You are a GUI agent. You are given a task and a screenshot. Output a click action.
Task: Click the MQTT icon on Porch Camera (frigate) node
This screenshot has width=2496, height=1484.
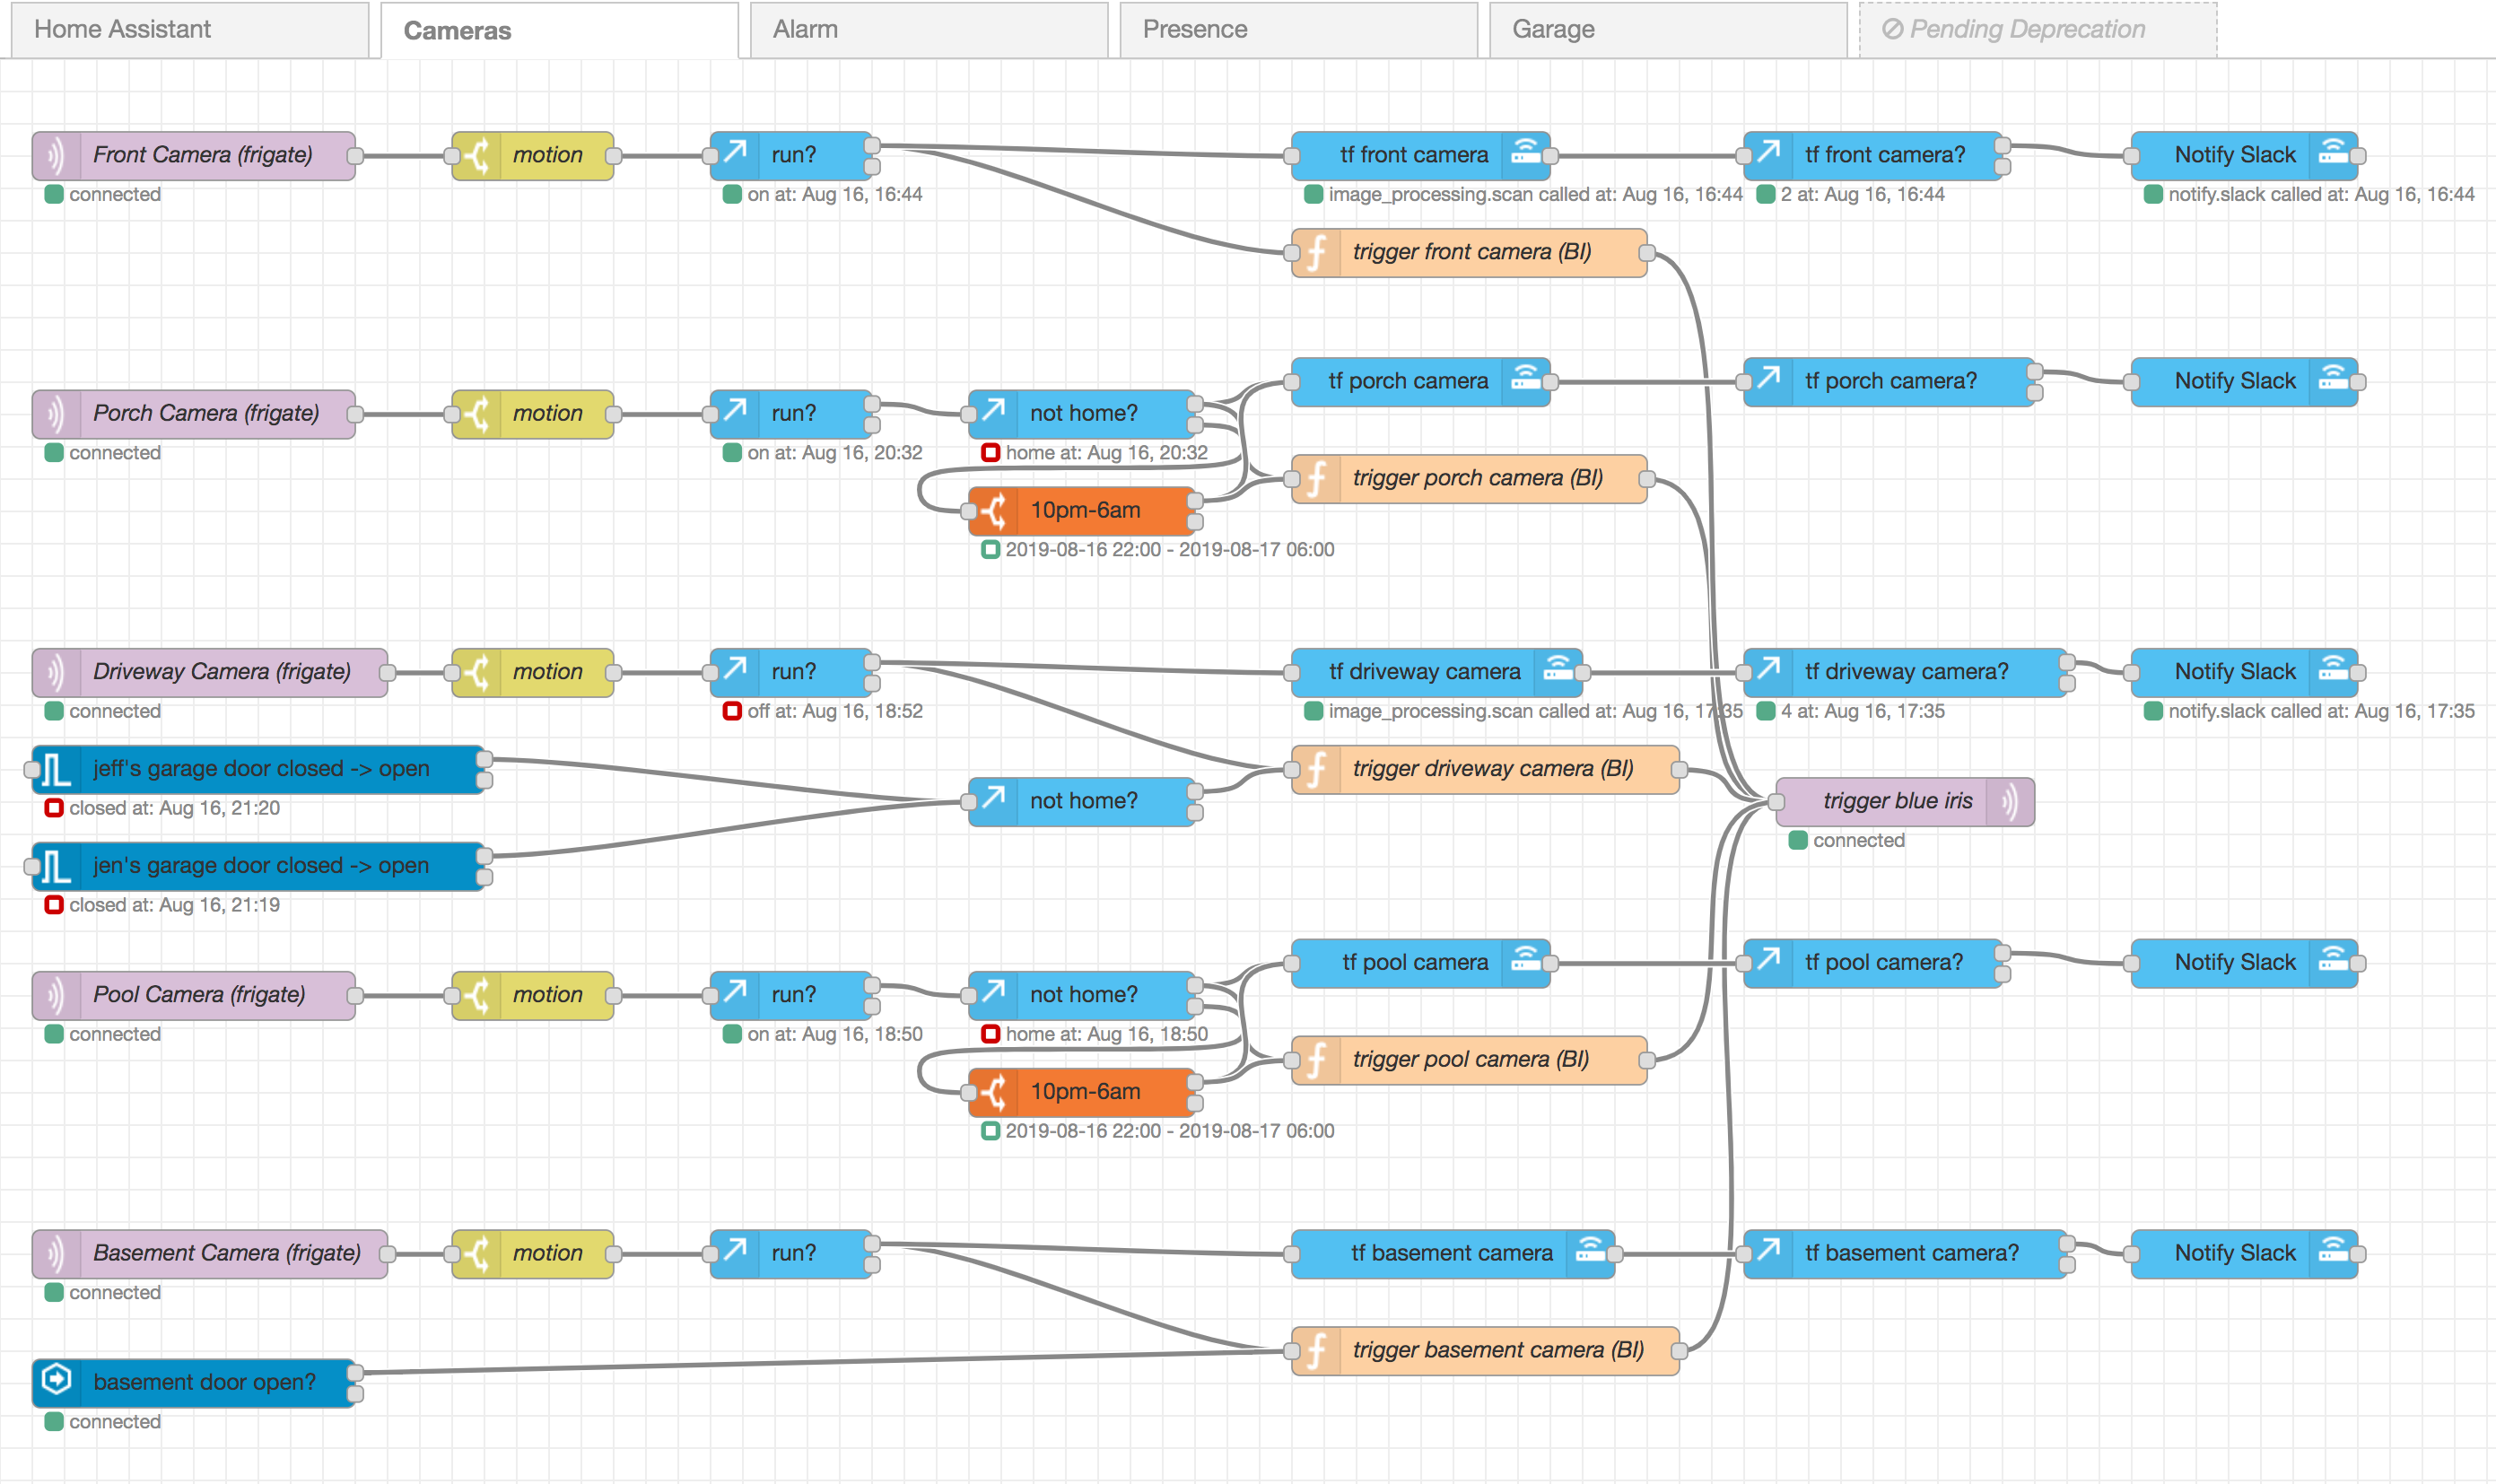click(x=55, y=414)
